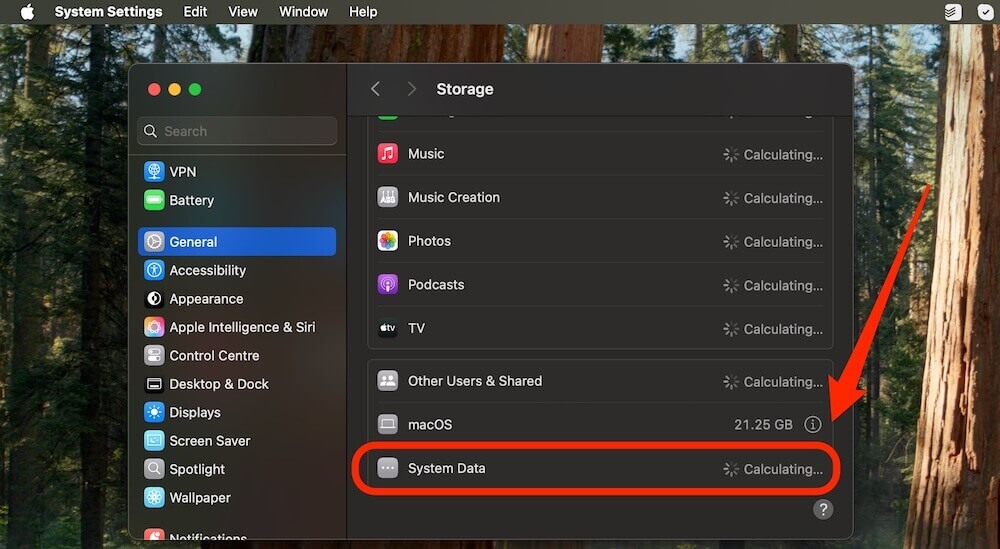The height and width of the screenshot is (549, 1000).
Task: Click the macOS info button
Action: 813,425
